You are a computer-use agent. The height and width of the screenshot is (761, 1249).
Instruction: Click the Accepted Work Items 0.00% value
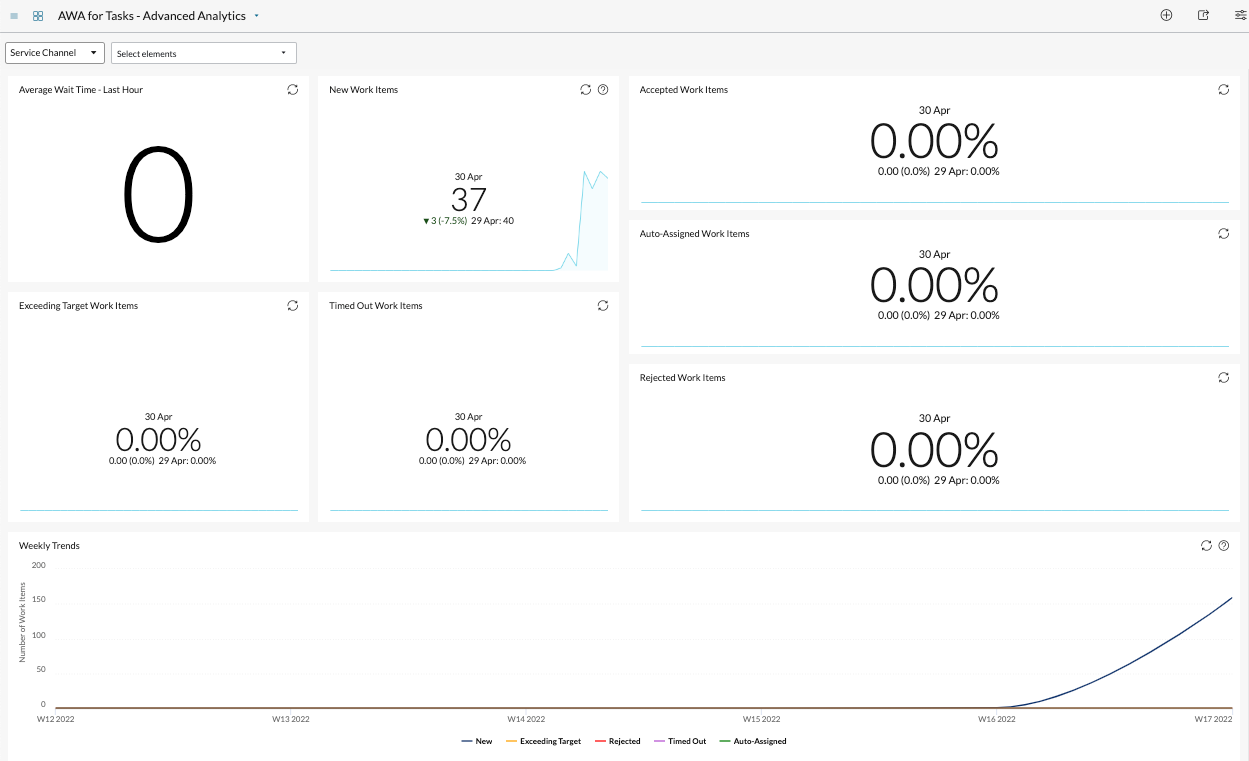click(934, 141)
